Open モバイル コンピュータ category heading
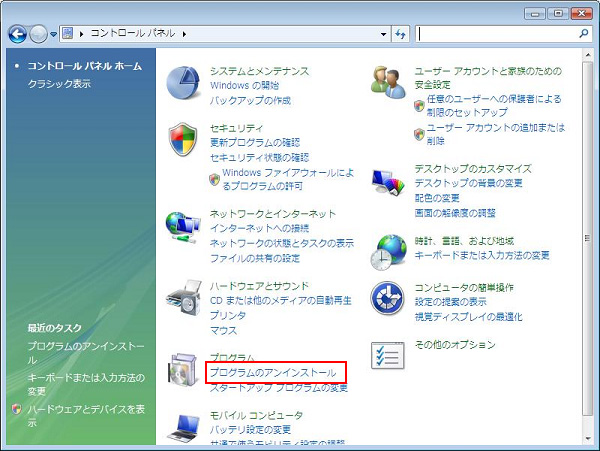The image size is (600, 451). [256, 415]
